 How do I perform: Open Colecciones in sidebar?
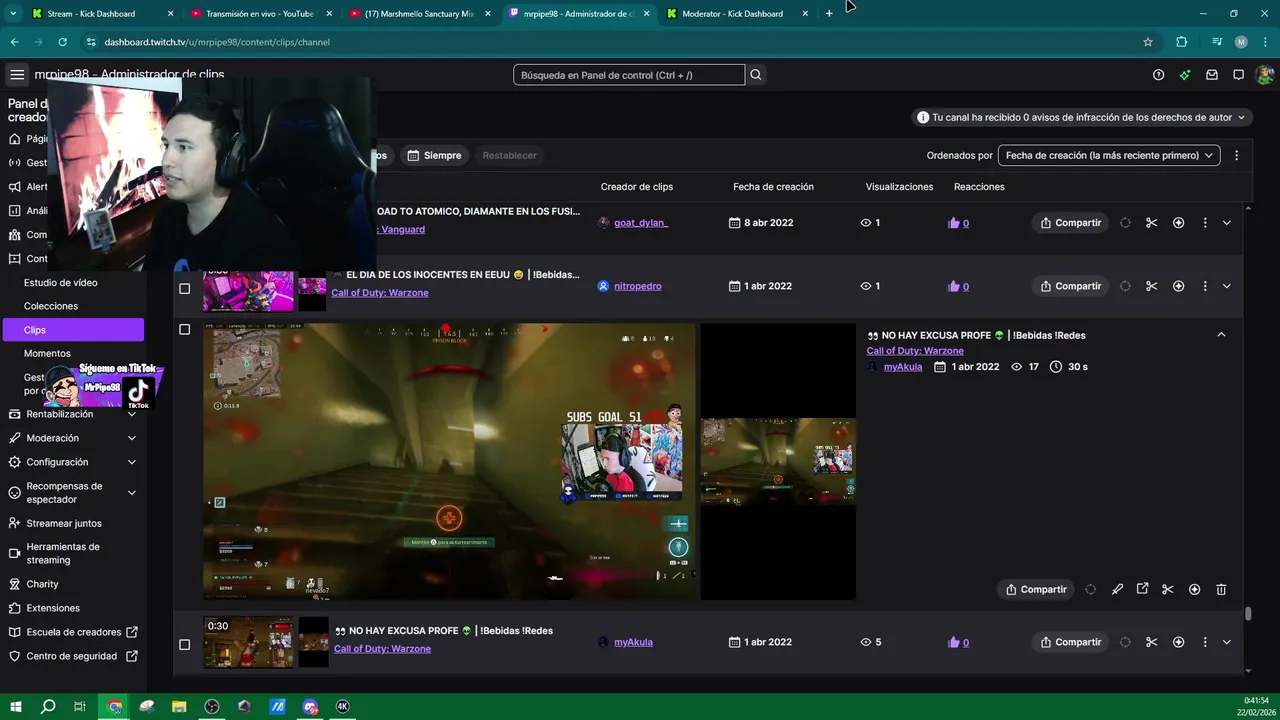click(x=51, y=306)
